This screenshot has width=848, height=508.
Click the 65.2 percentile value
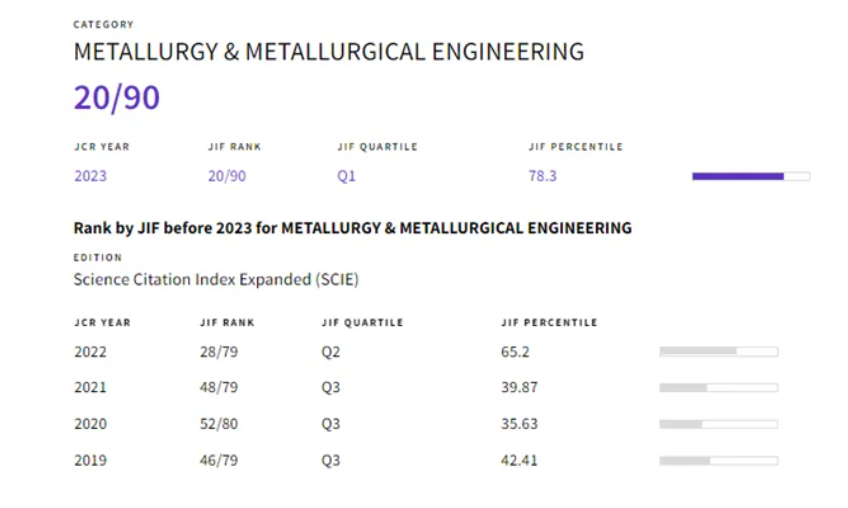coord(515,352)
